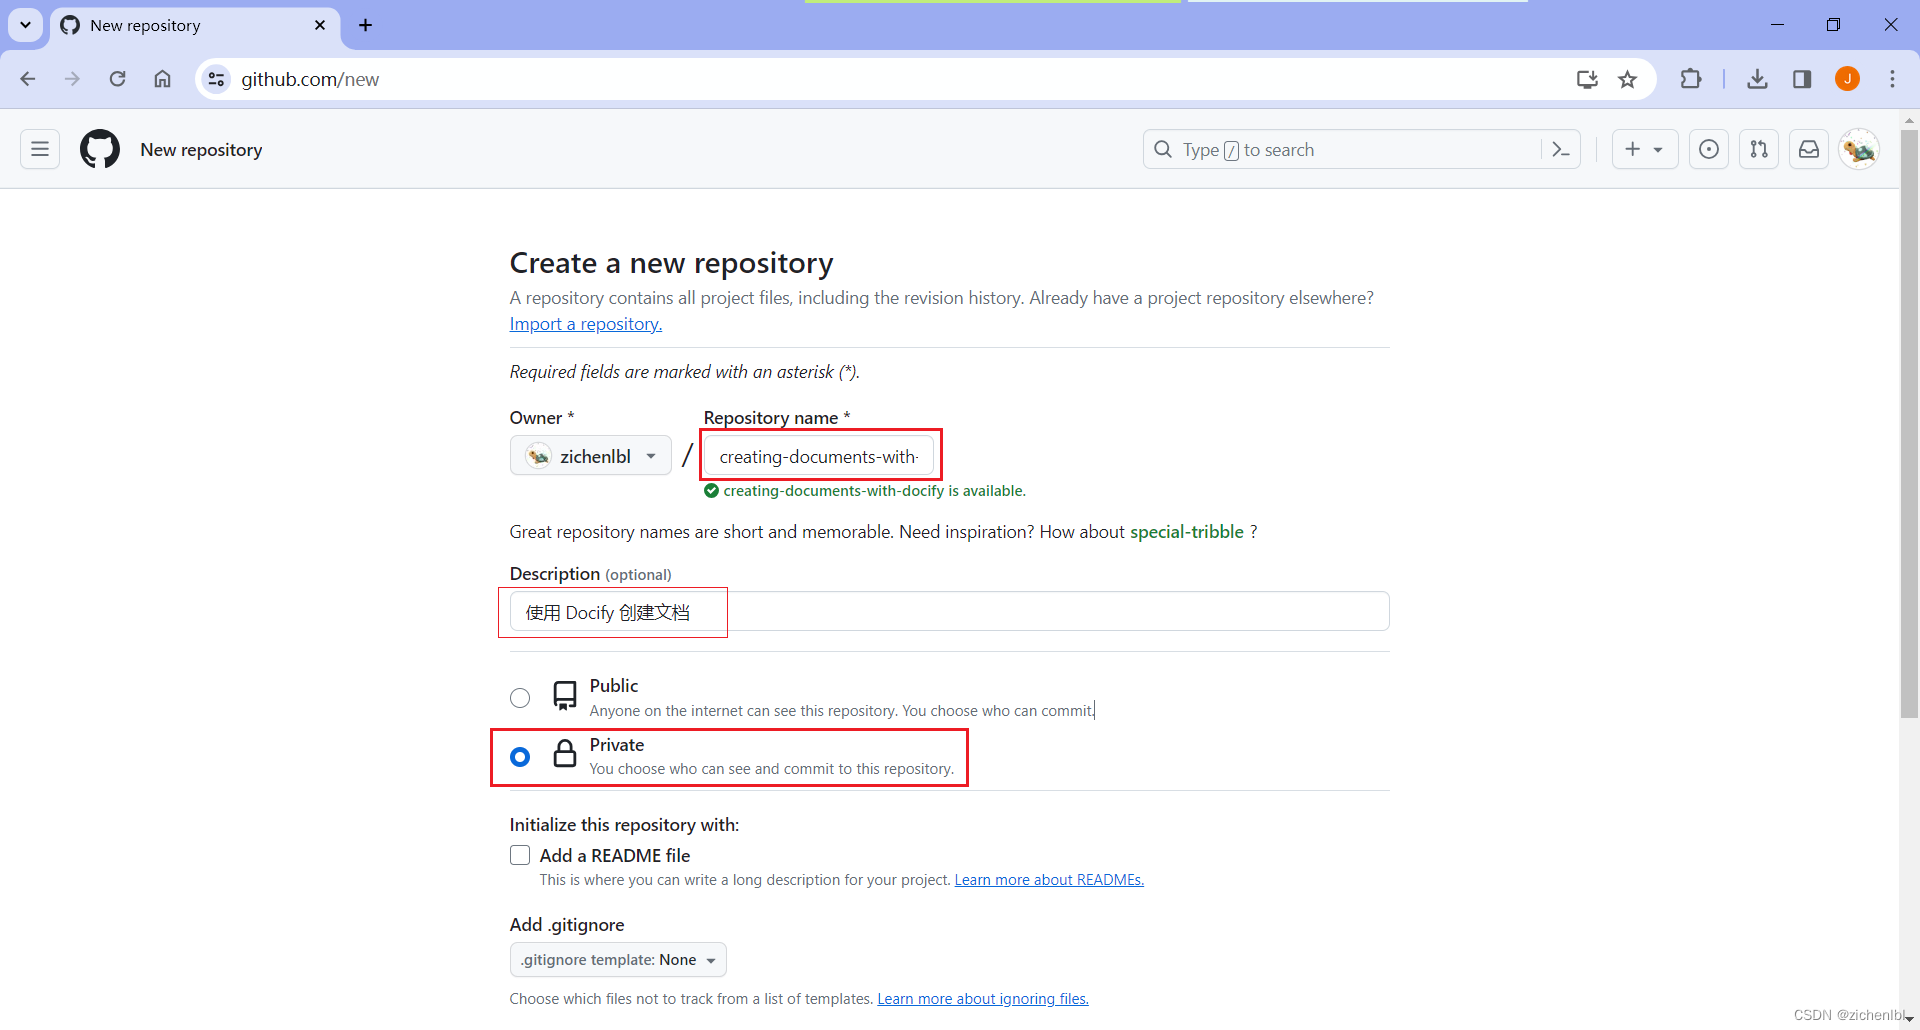Click the New repository header title
Image resolution: width=1920 pixels, height=1030 pixels.
[201, 149]
